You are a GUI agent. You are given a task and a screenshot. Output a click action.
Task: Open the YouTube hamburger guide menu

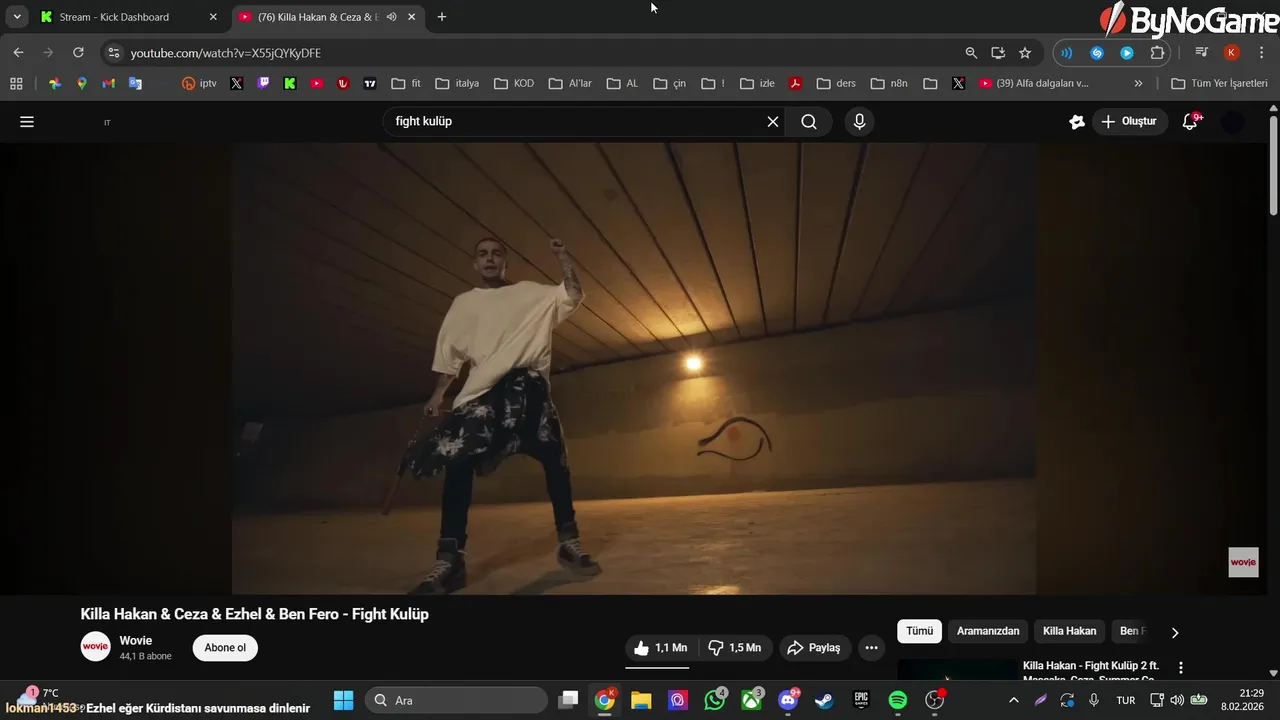click(x=27, y=122)
